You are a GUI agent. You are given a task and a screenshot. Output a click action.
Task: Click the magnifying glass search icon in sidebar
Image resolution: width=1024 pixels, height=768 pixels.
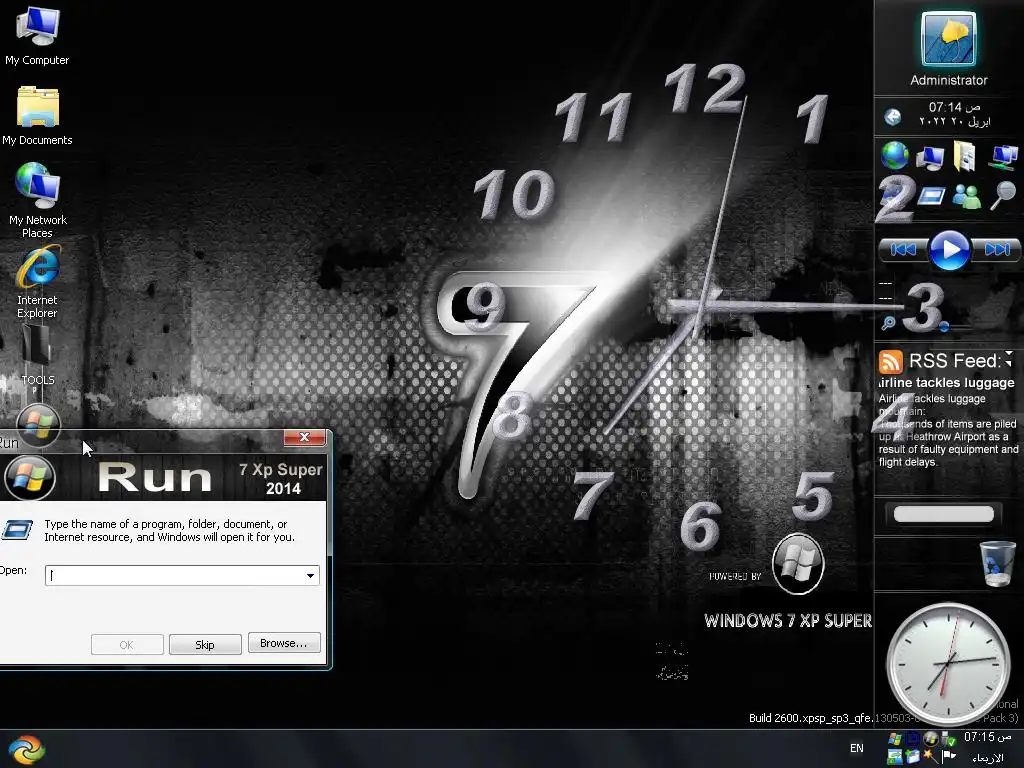[x=1003, y=195]
